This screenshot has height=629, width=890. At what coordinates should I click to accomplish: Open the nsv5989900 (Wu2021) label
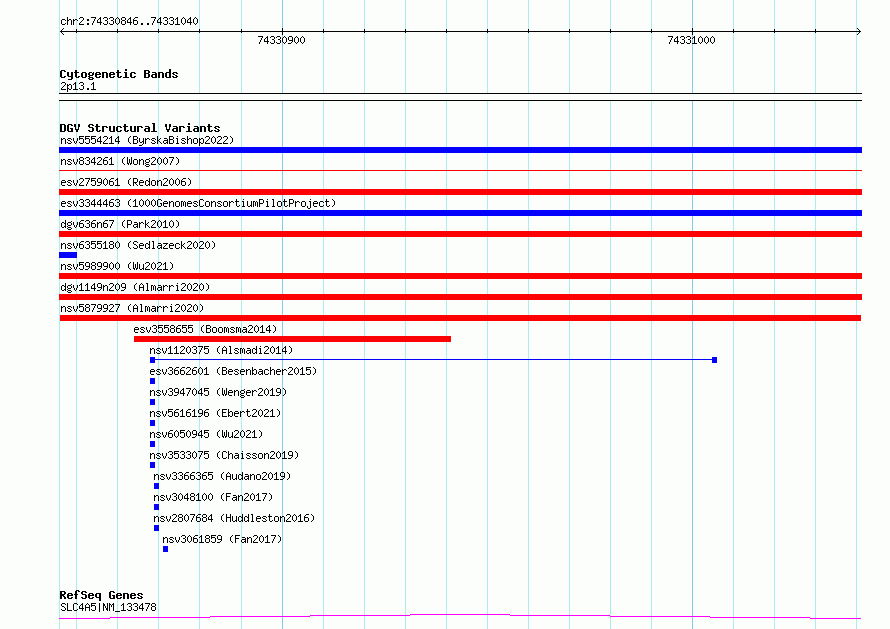117,266
